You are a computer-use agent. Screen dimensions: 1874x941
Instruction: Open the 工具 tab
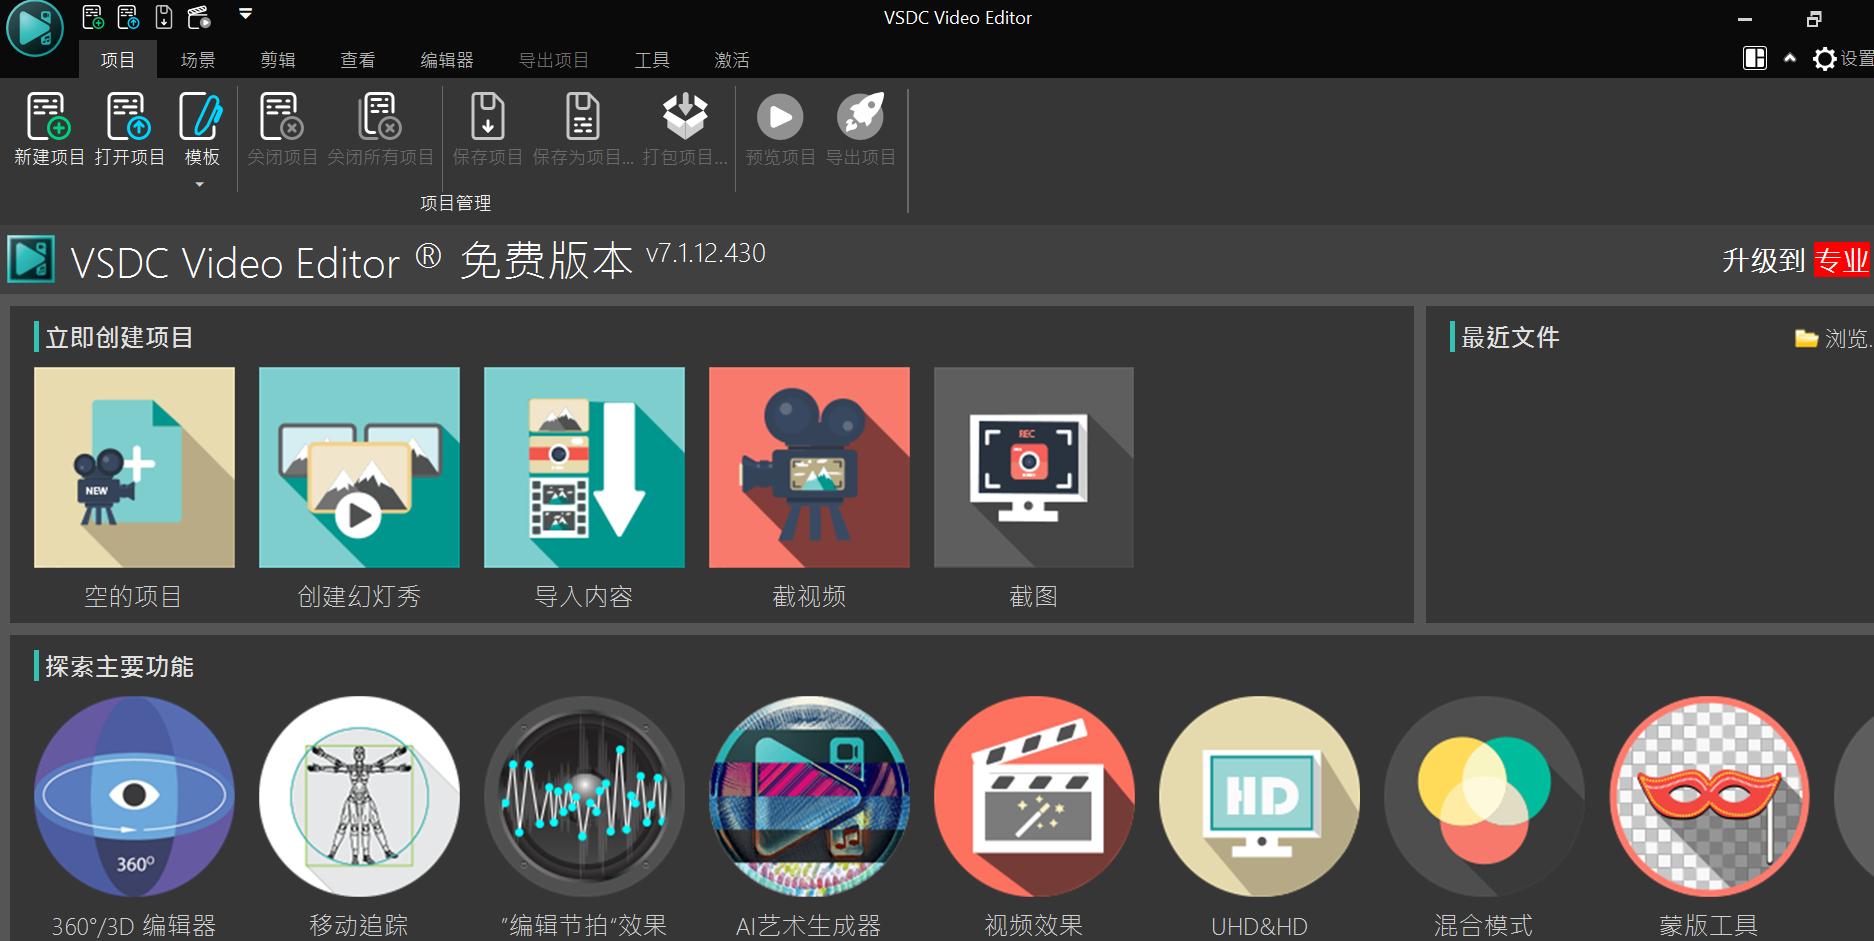[652, 60]
